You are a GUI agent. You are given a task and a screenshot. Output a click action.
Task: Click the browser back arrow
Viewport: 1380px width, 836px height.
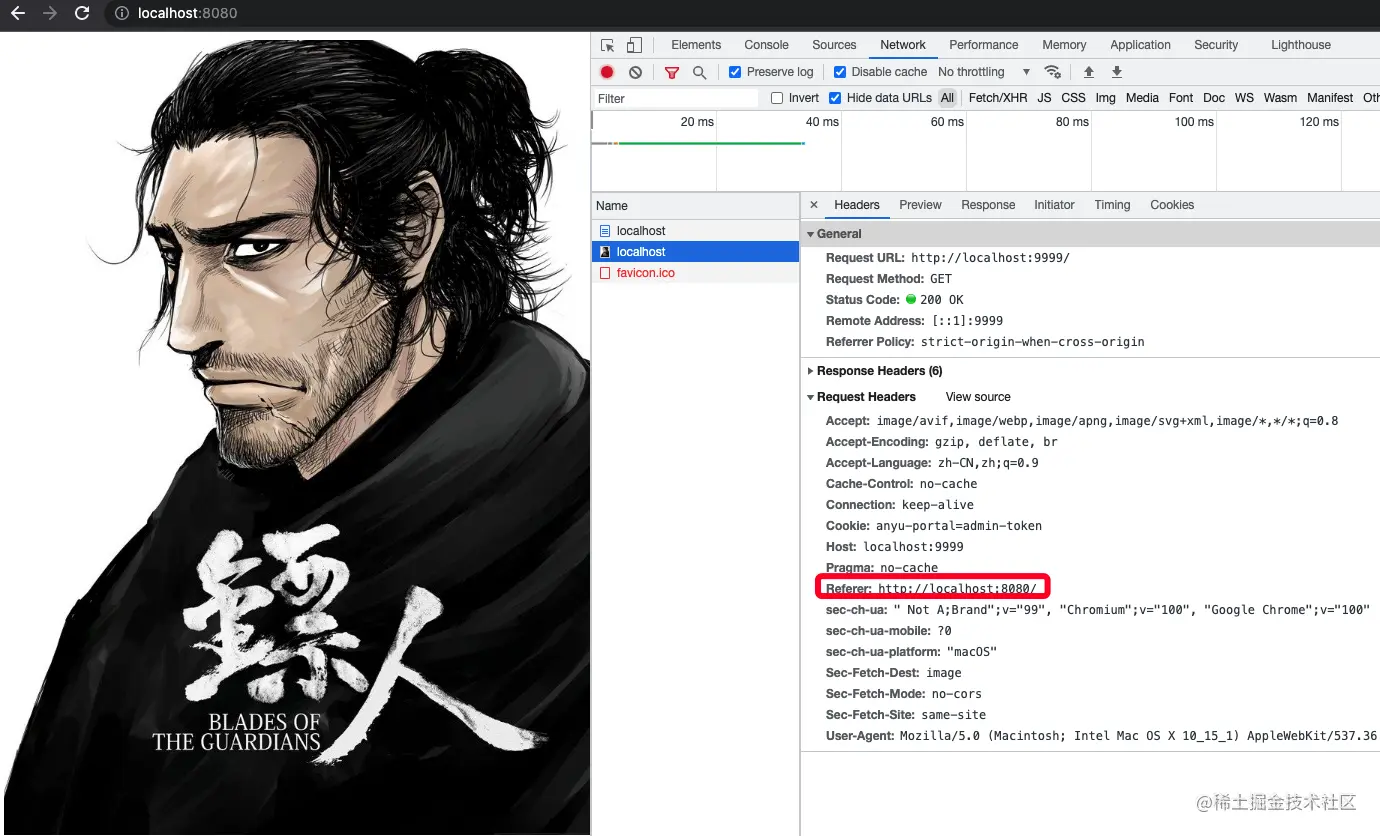(17, 13)
